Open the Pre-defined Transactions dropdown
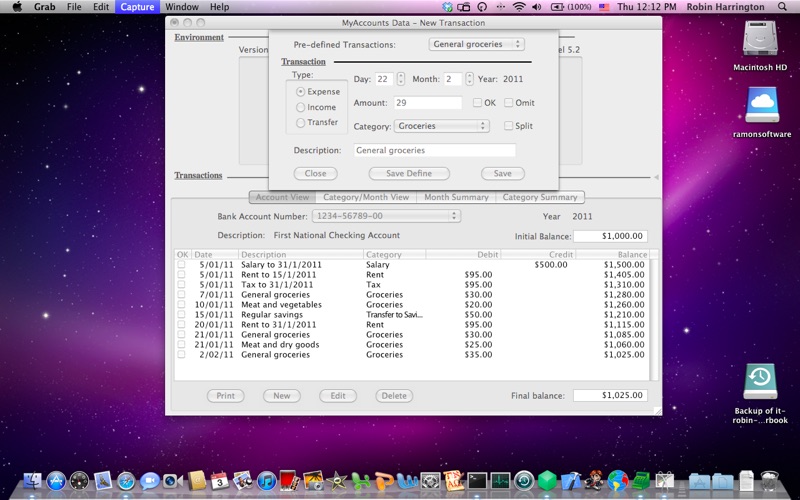800x500 pixels. 476,44
